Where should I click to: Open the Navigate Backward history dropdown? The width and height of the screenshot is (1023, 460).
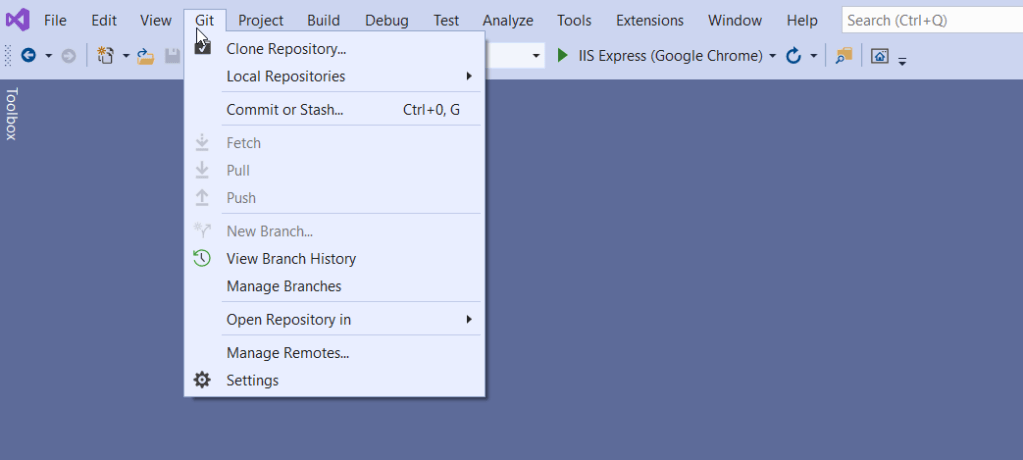click(x=48, y=56)
